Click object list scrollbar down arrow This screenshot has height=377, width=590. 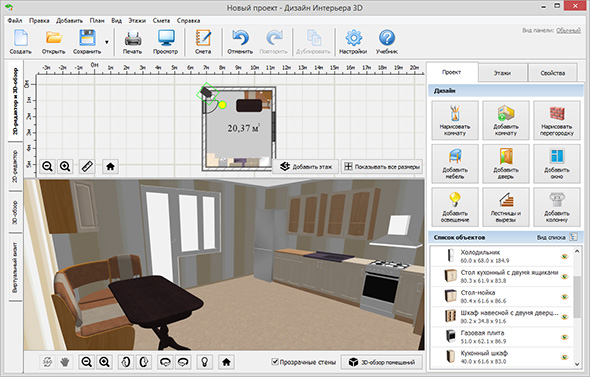point(577,364)
